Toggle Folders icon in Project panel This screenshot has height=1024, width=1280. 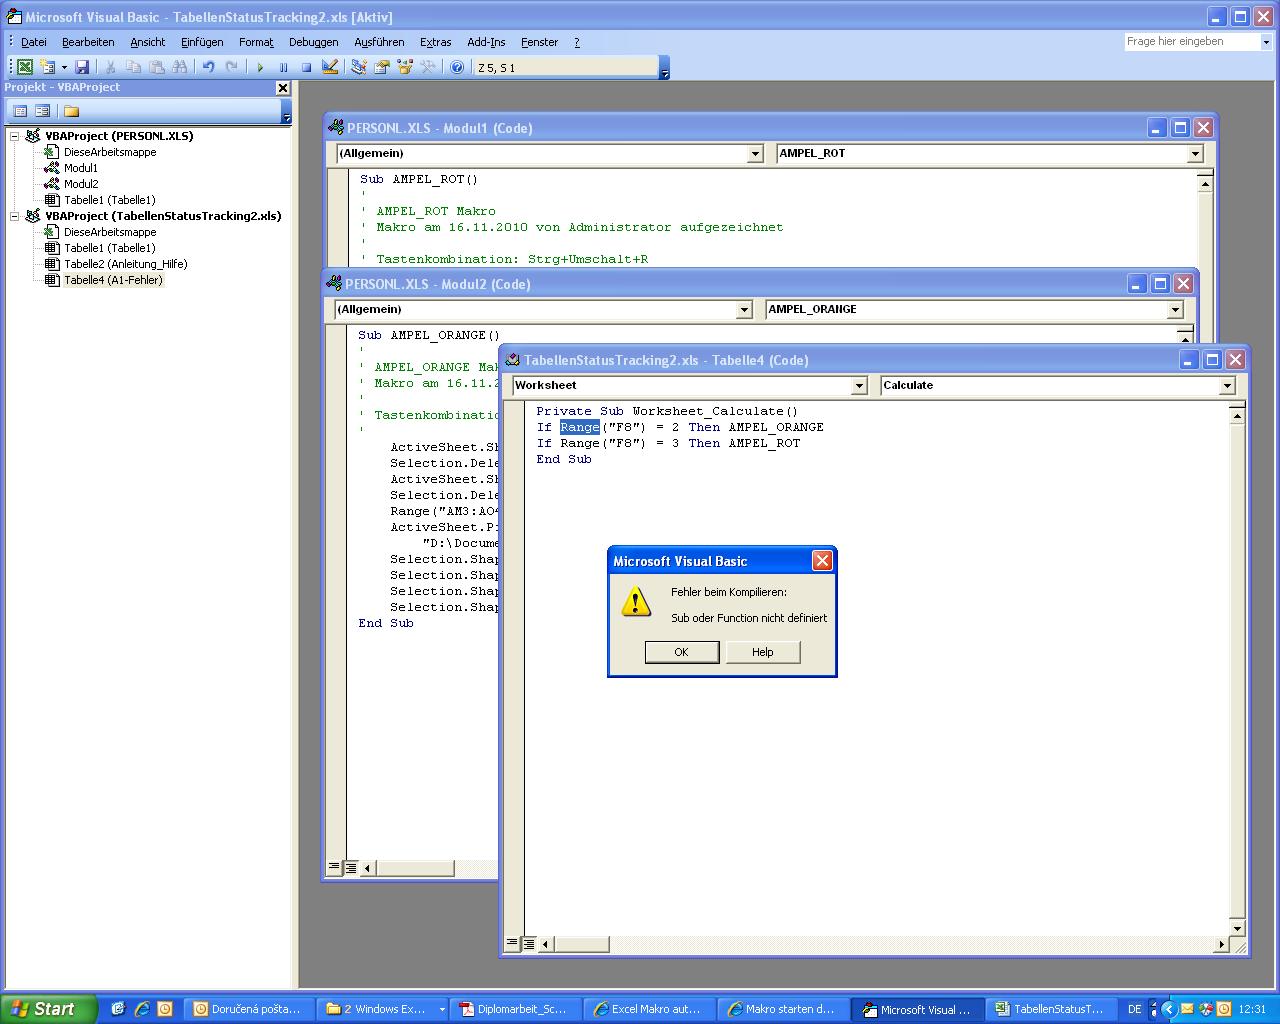pos(71,111)
